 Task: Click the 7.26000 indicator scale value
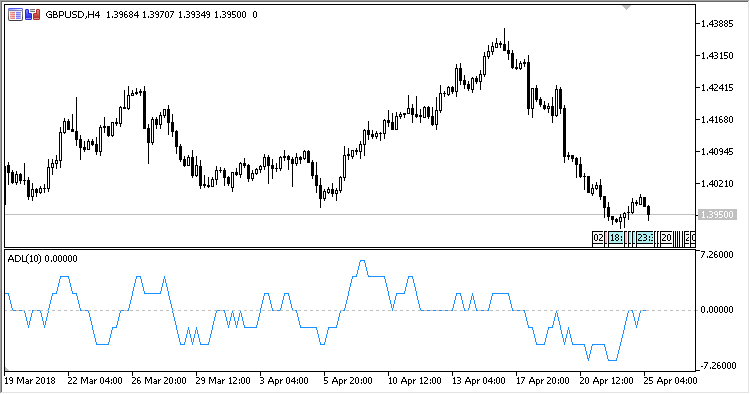tap(717, 255)
